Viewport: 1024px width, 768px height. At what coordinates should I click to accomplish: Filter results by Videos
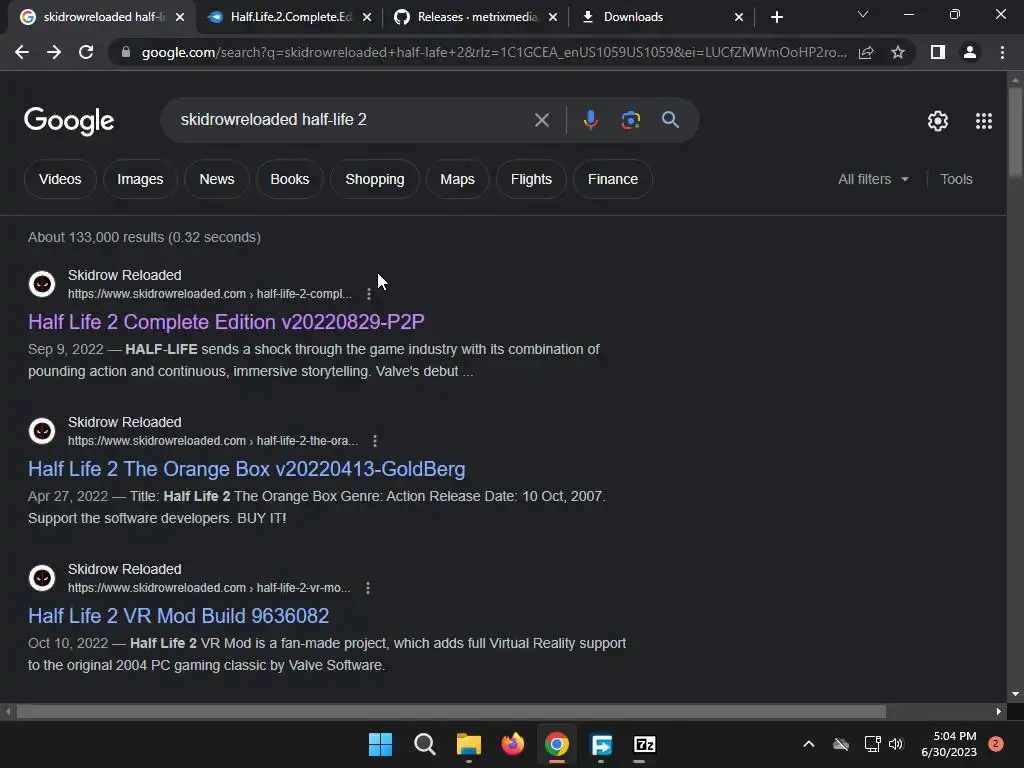(x=60, y=179)
